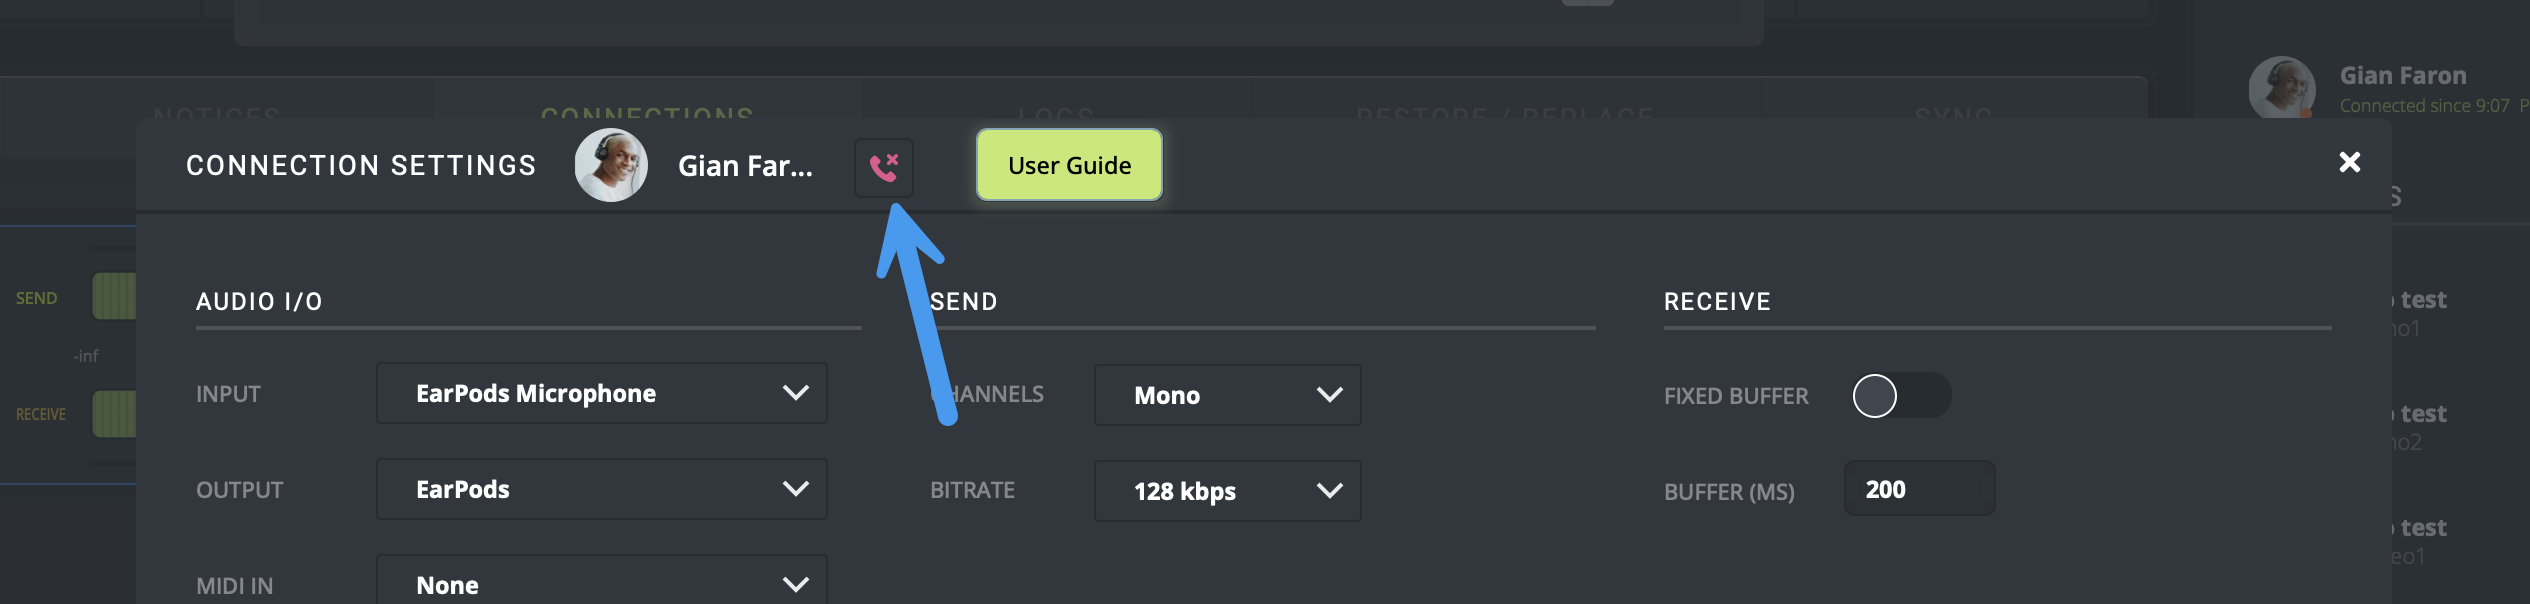Click Gian's avatar in the settings header
This screenshot has width=2530, height=604.
611,165
